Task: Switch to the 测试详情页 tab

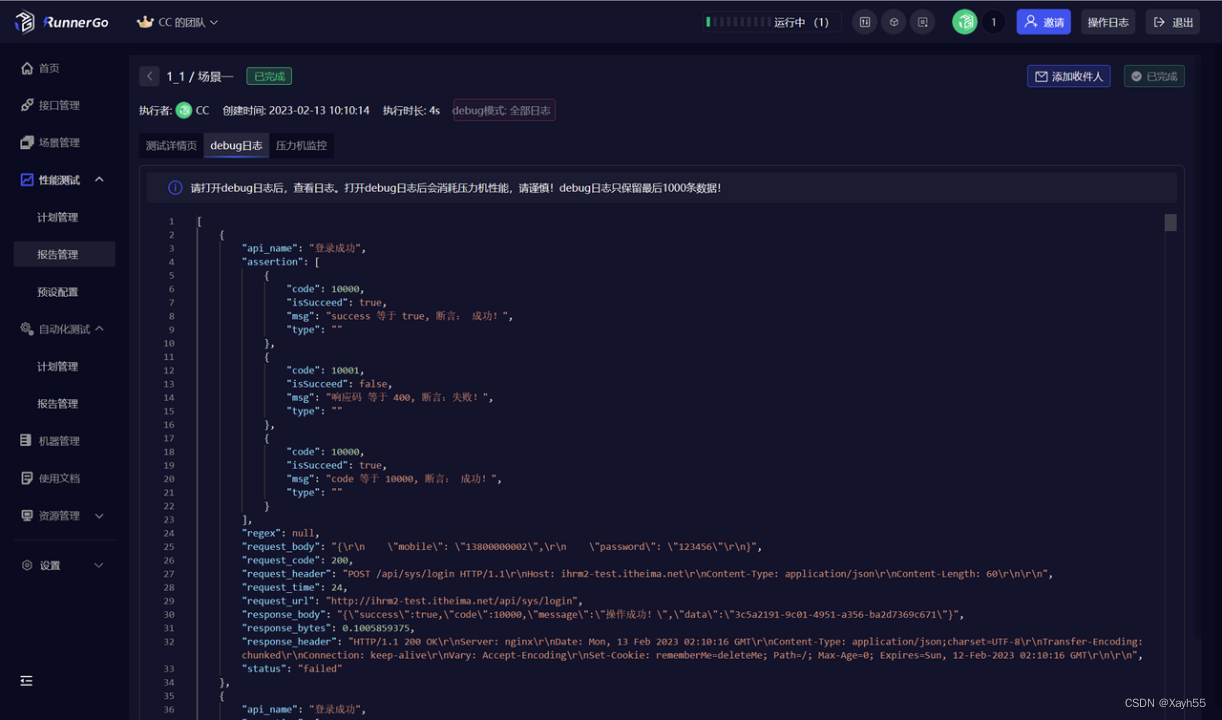Action: click(x=170, y=145)
